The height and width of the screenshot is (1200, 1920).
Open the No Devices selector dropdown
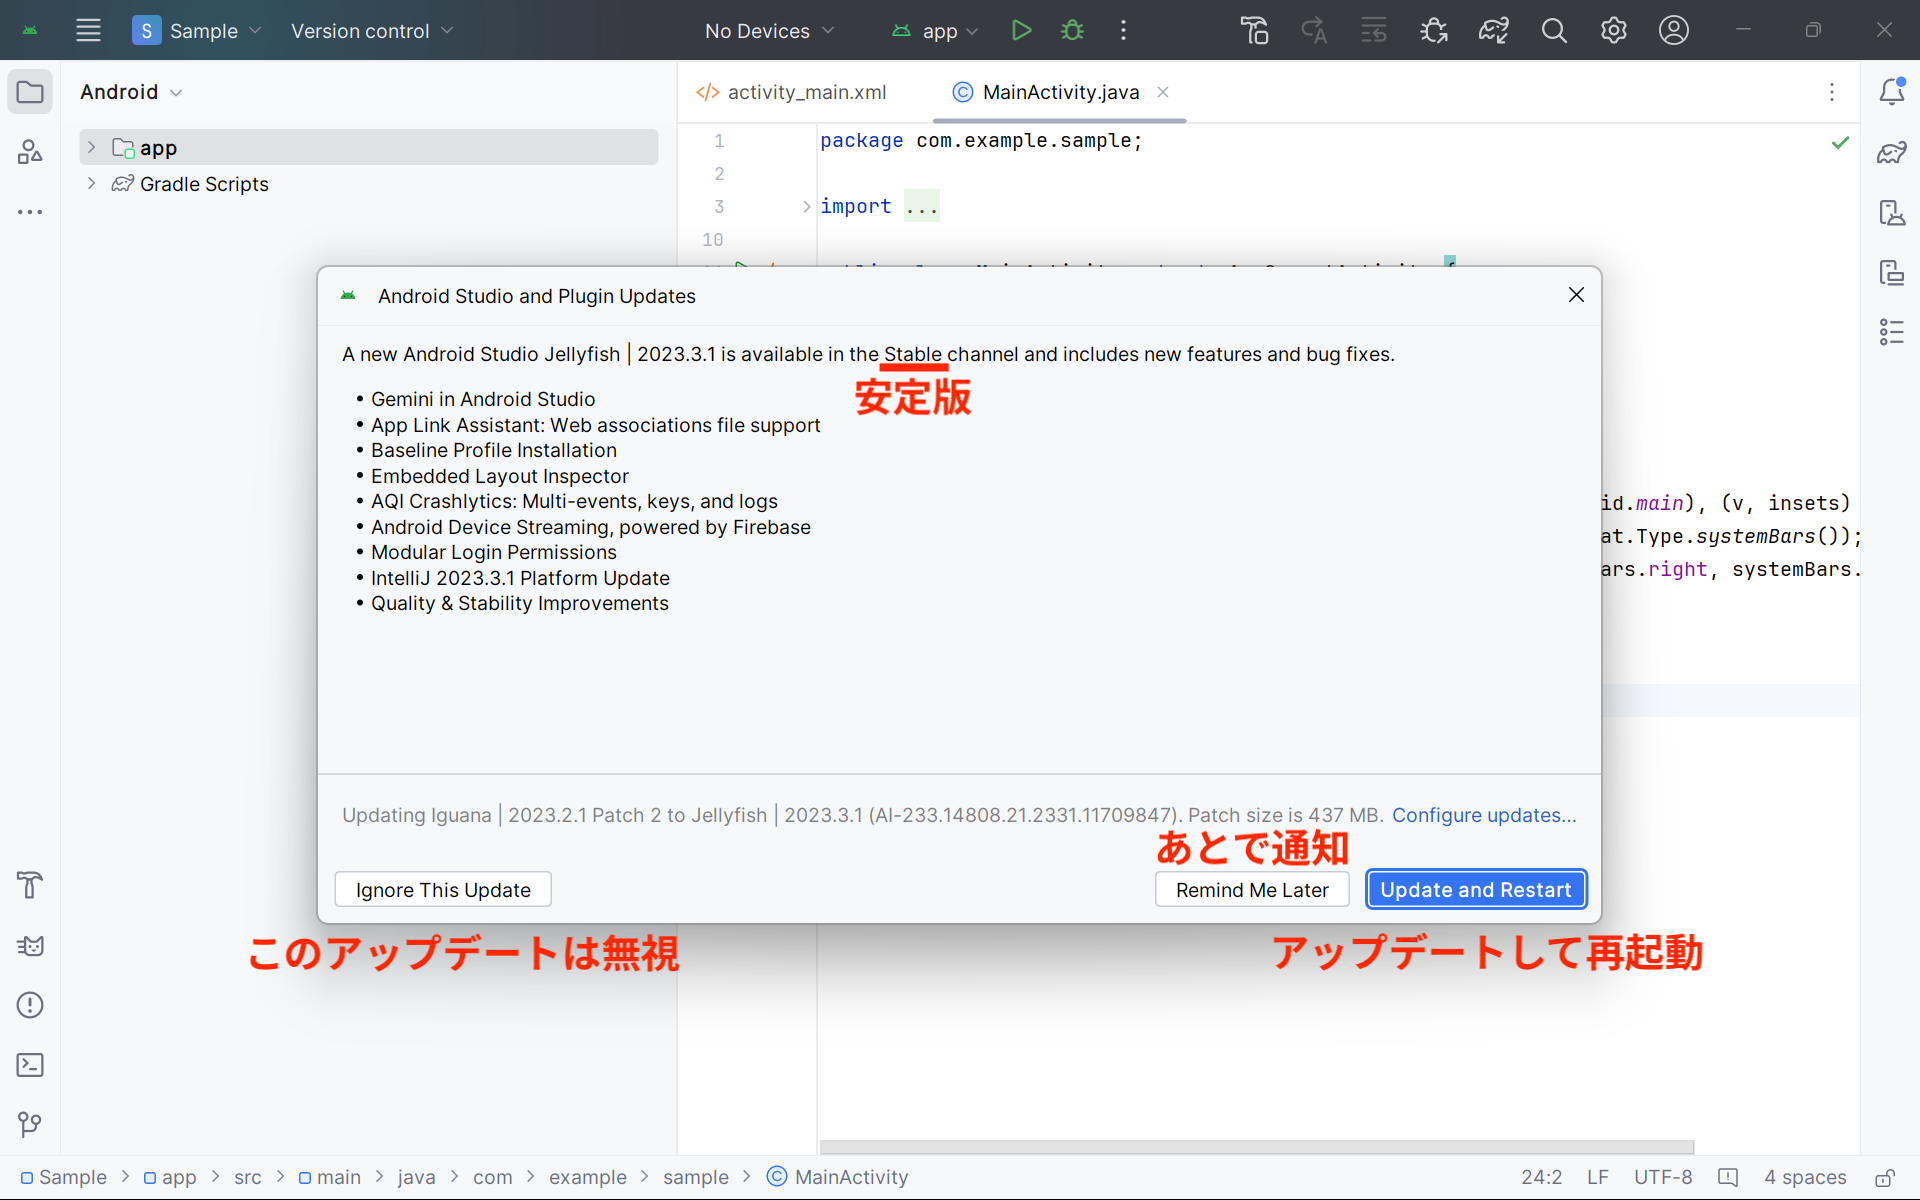pos(769,30)
